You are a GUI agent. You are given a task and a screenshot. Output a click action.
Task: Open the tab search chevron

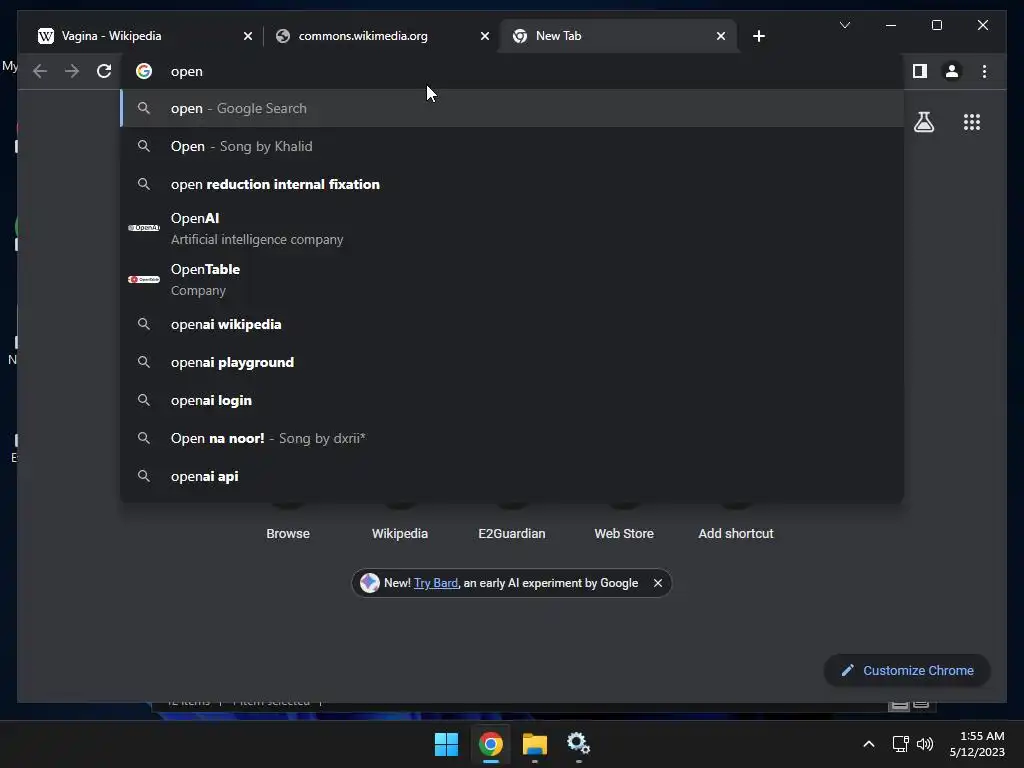[844, 25]
